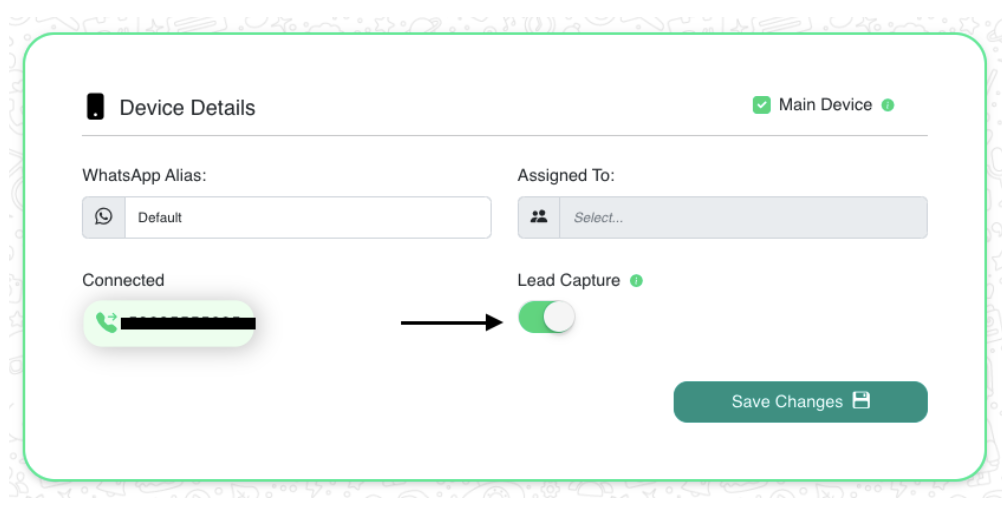Click the Connected label text
The height and width of the screenshot is (512, 1008).
click(x=123, y=280)
